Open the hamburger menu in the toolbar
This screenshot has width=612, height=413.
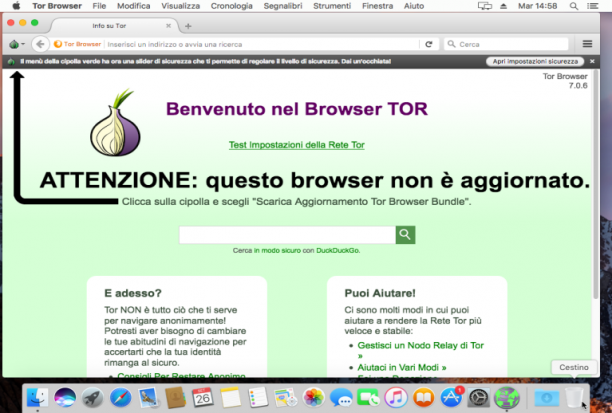[587, 44]
